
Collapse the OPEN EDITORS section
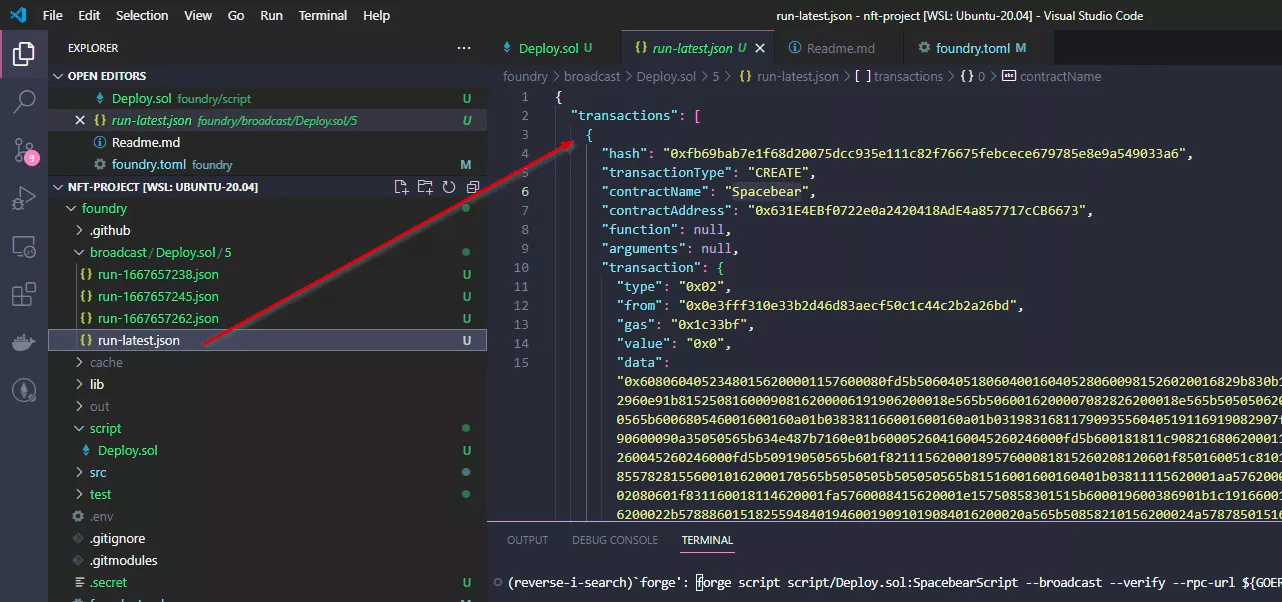click(58, 76)
